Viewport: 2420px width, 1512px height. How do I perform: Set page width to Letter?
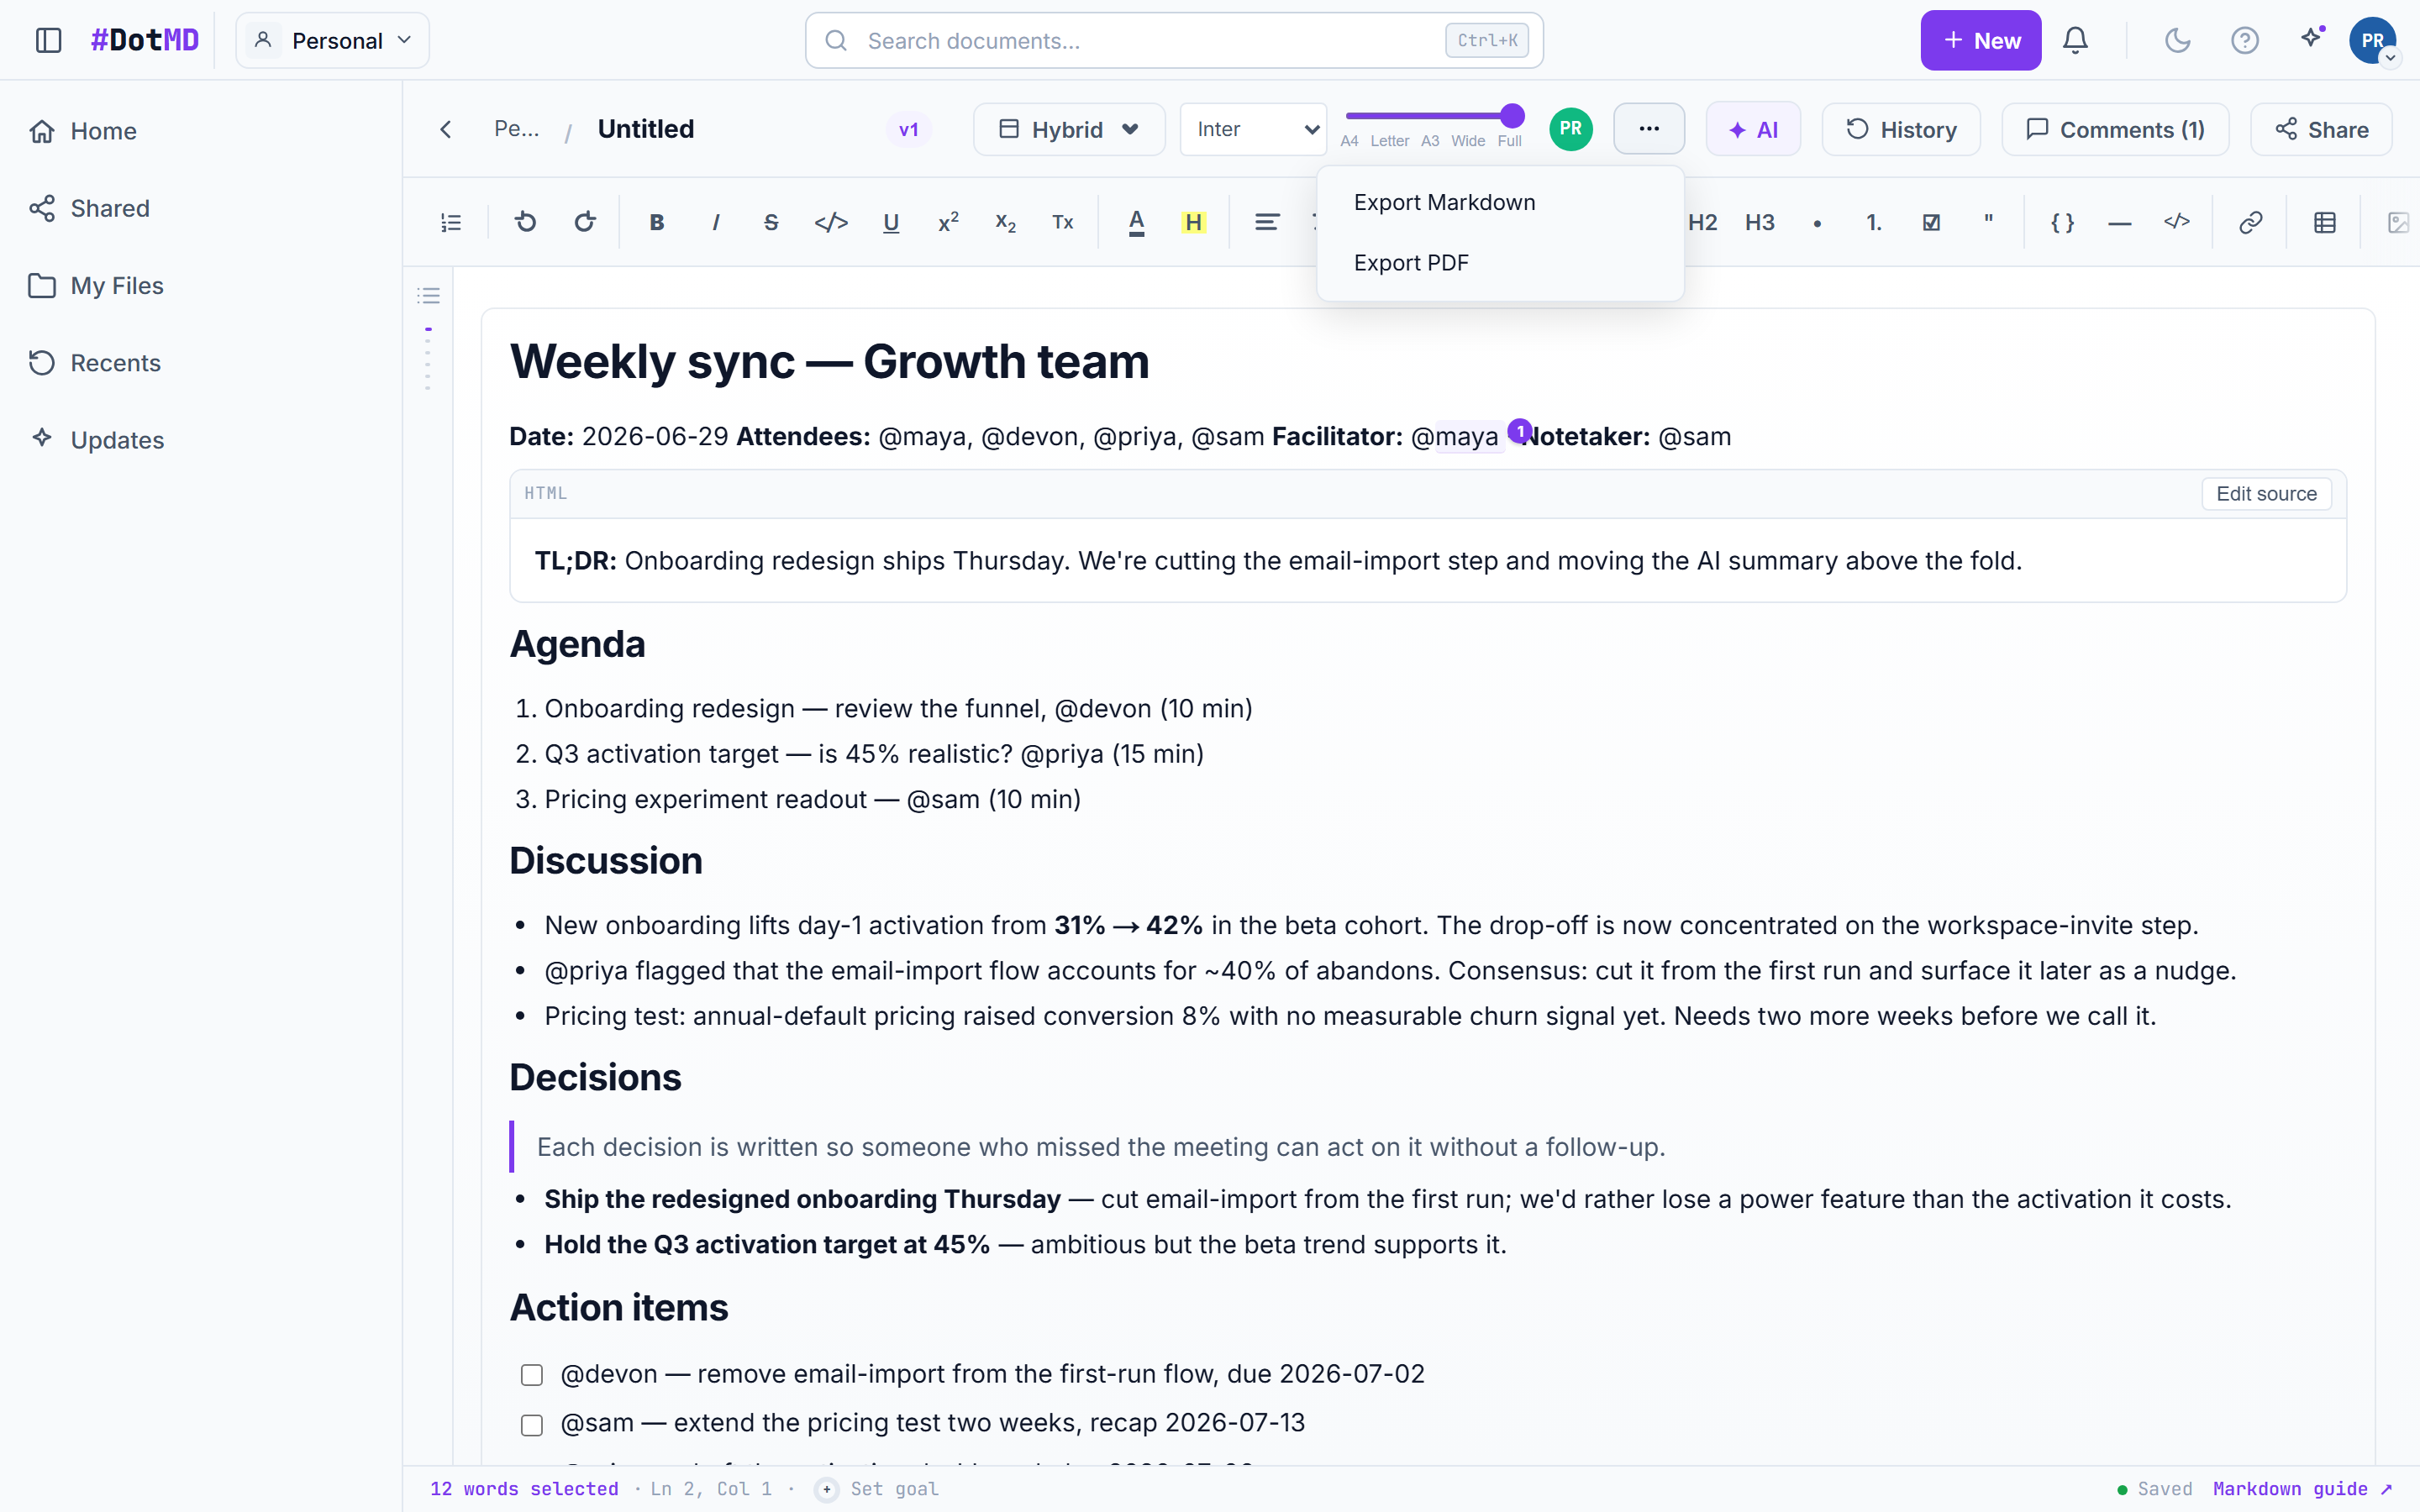click(x=1389, y=141)
